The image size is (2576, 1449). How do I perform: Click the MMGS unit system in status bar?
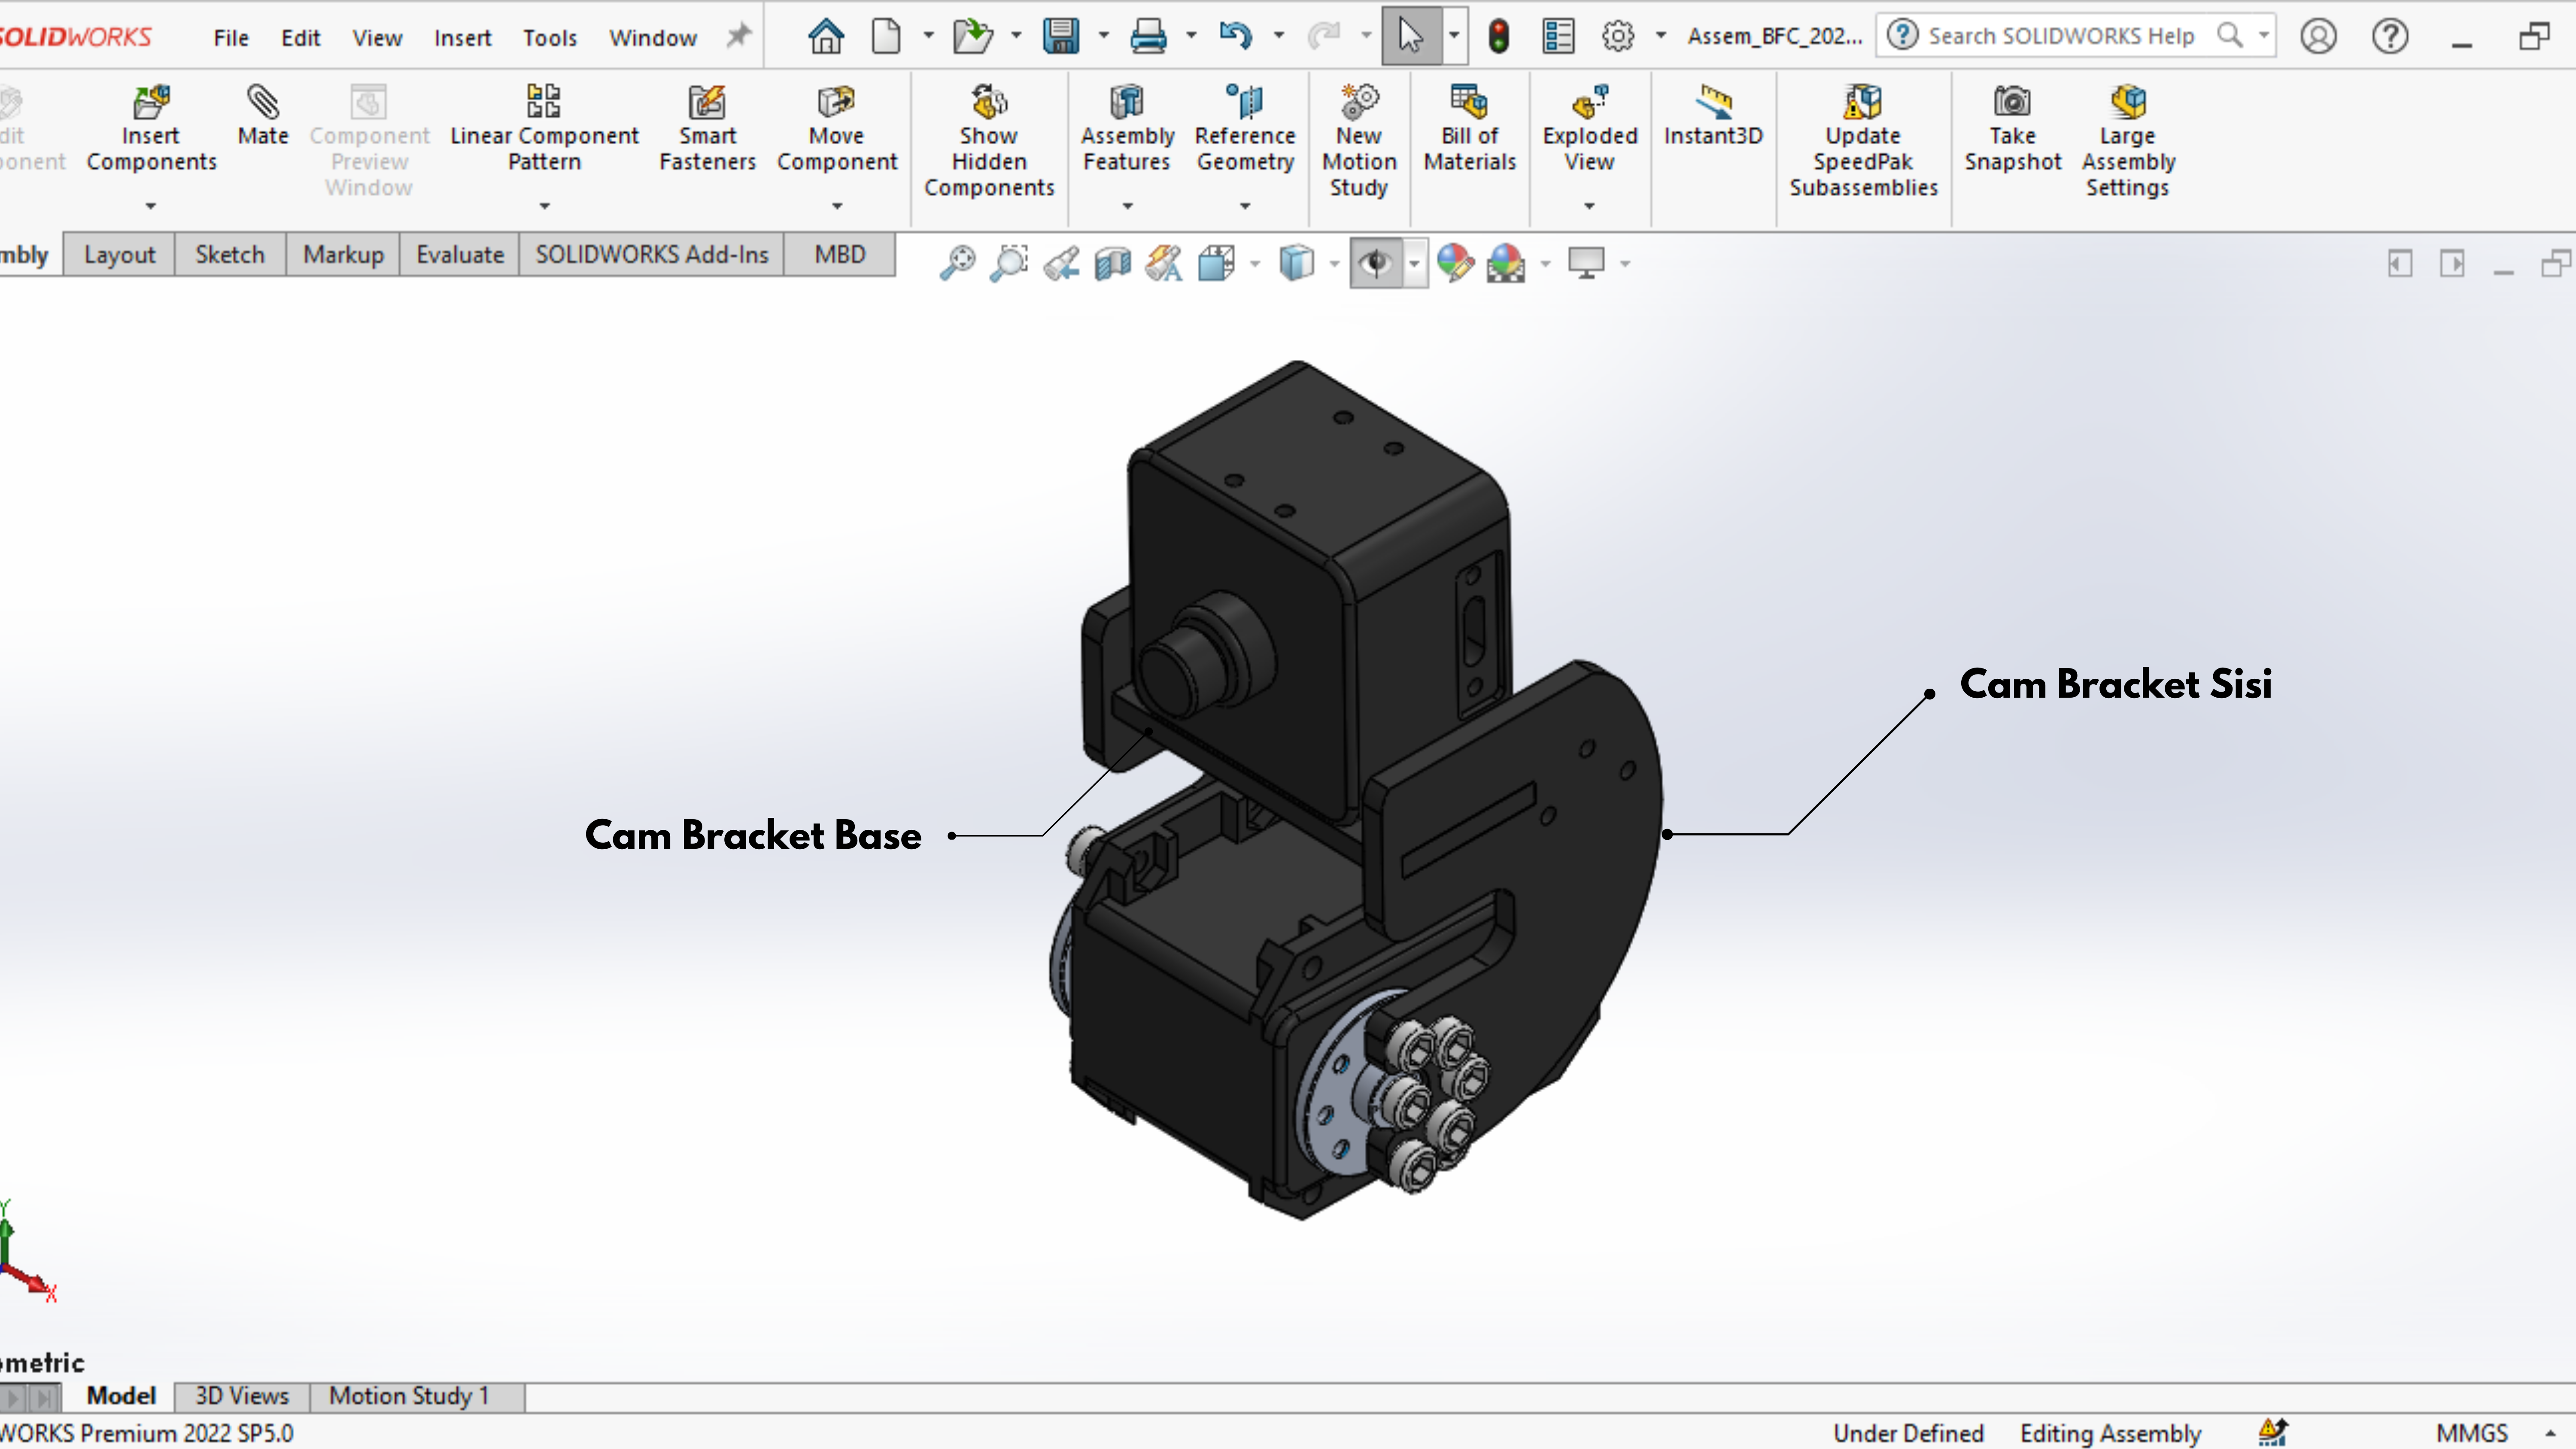tap(2472, 1433)
